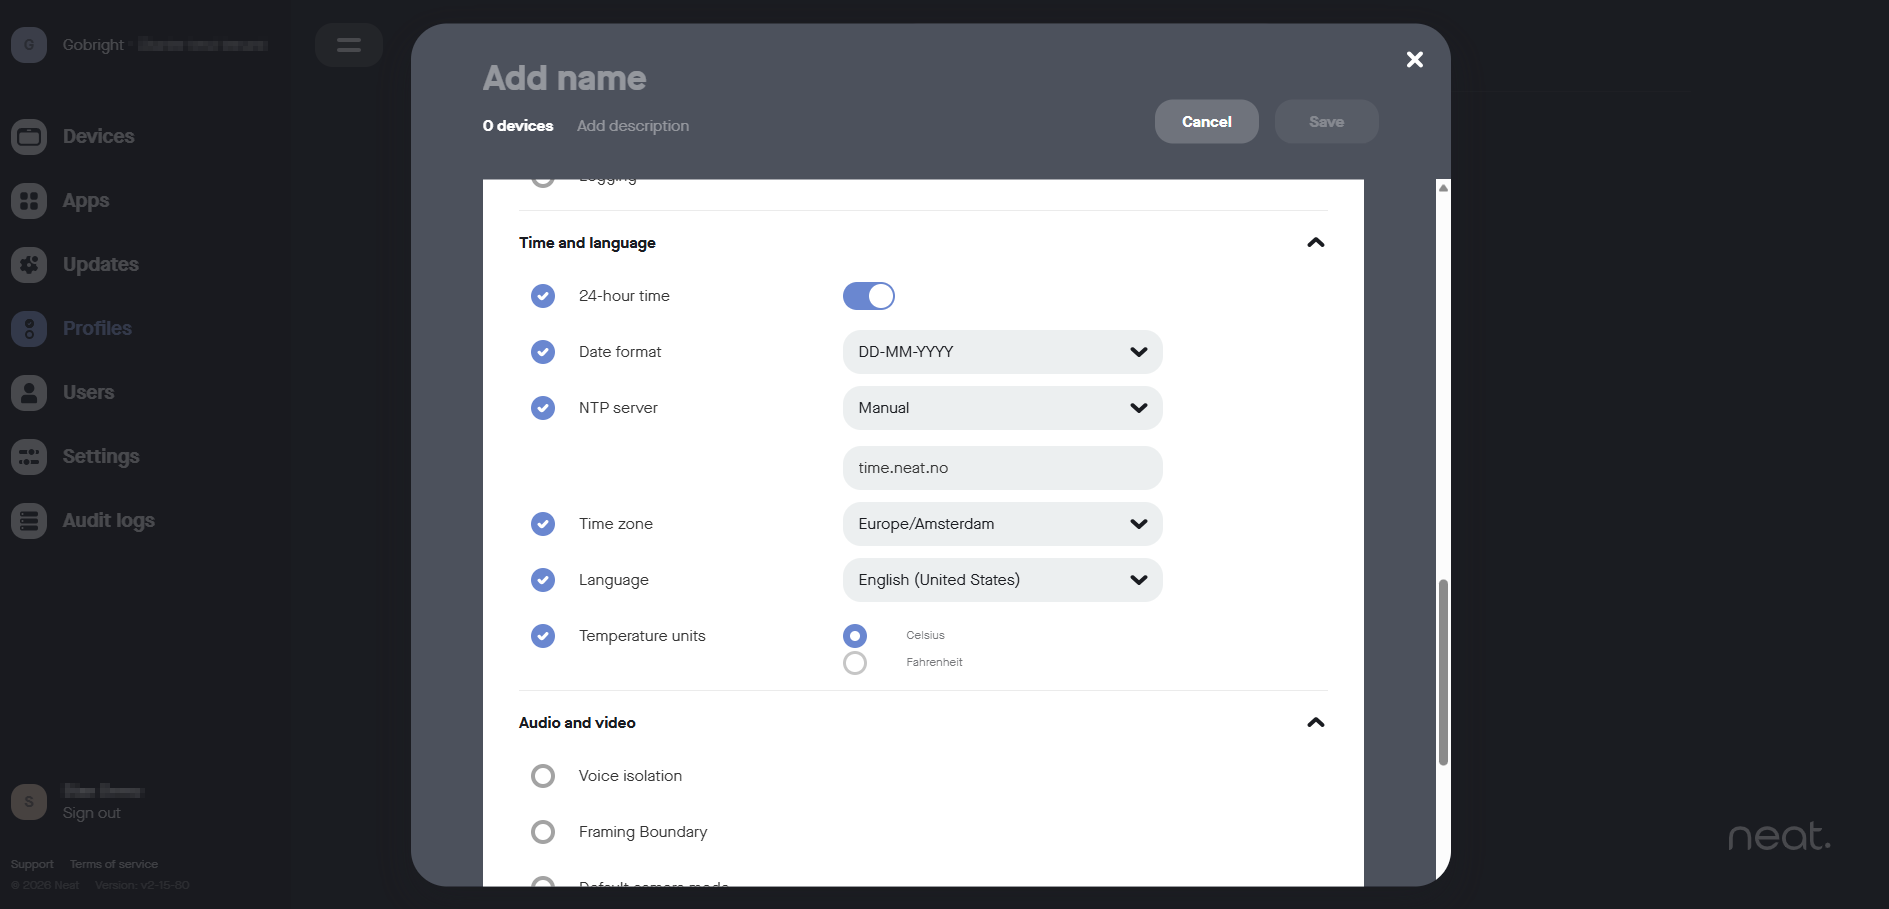Viewport: 1889px width, 909px height.
Task: Click the Devices sidebar icon
Action: click(x=29, y=137)
